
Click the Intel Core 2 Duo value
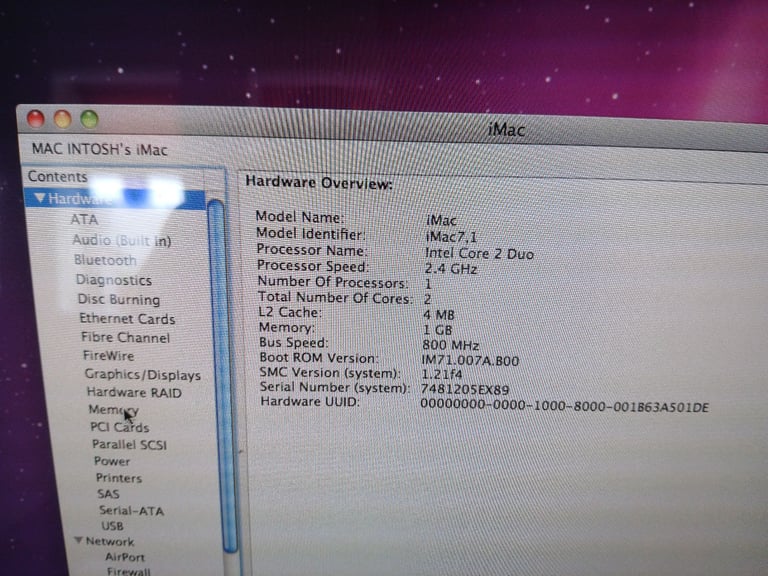coord(479,254)
